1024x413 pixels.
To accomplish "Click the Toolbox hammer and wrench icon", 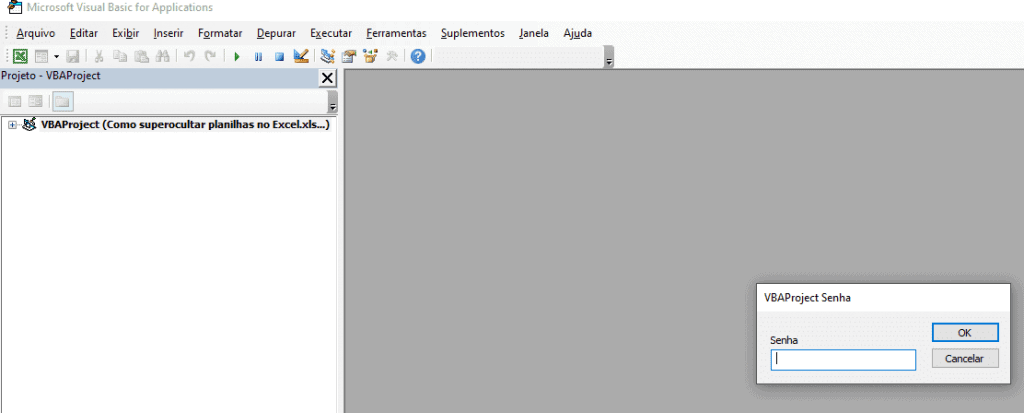I will [x=392, y=56].
